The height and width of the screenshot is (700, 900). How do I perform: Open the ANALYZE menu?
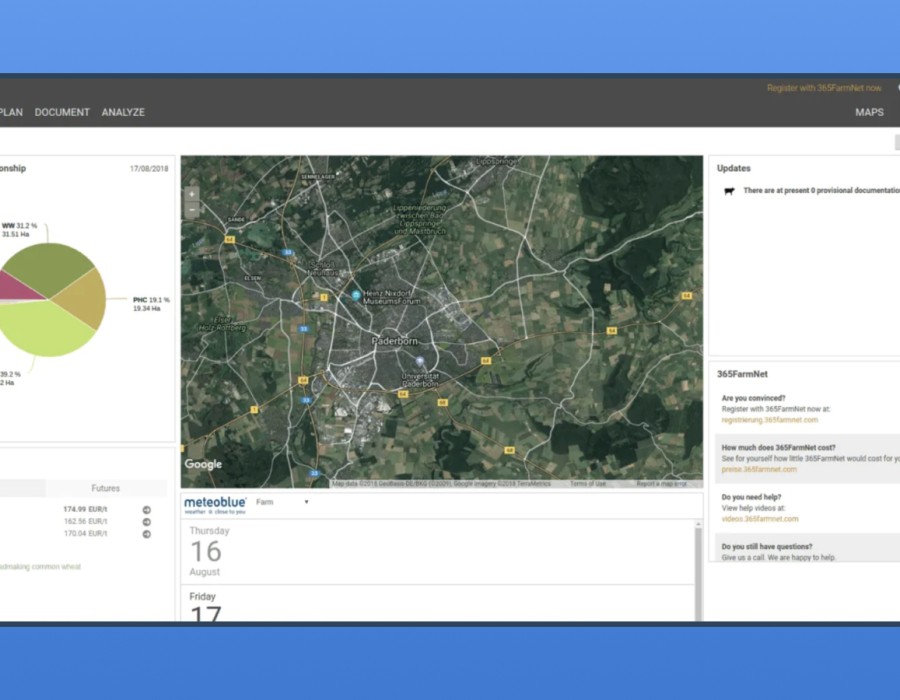[x=123, y=112]
